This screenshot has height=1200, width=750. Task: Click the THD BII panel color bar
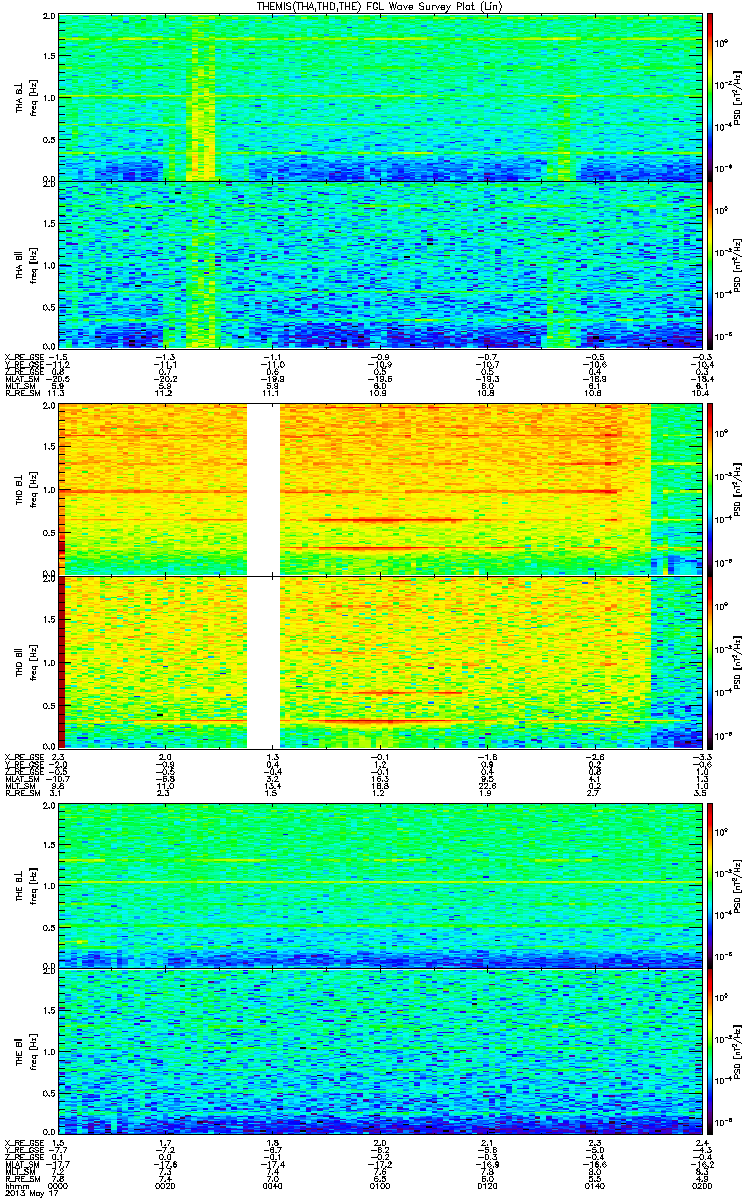point(711,662)
